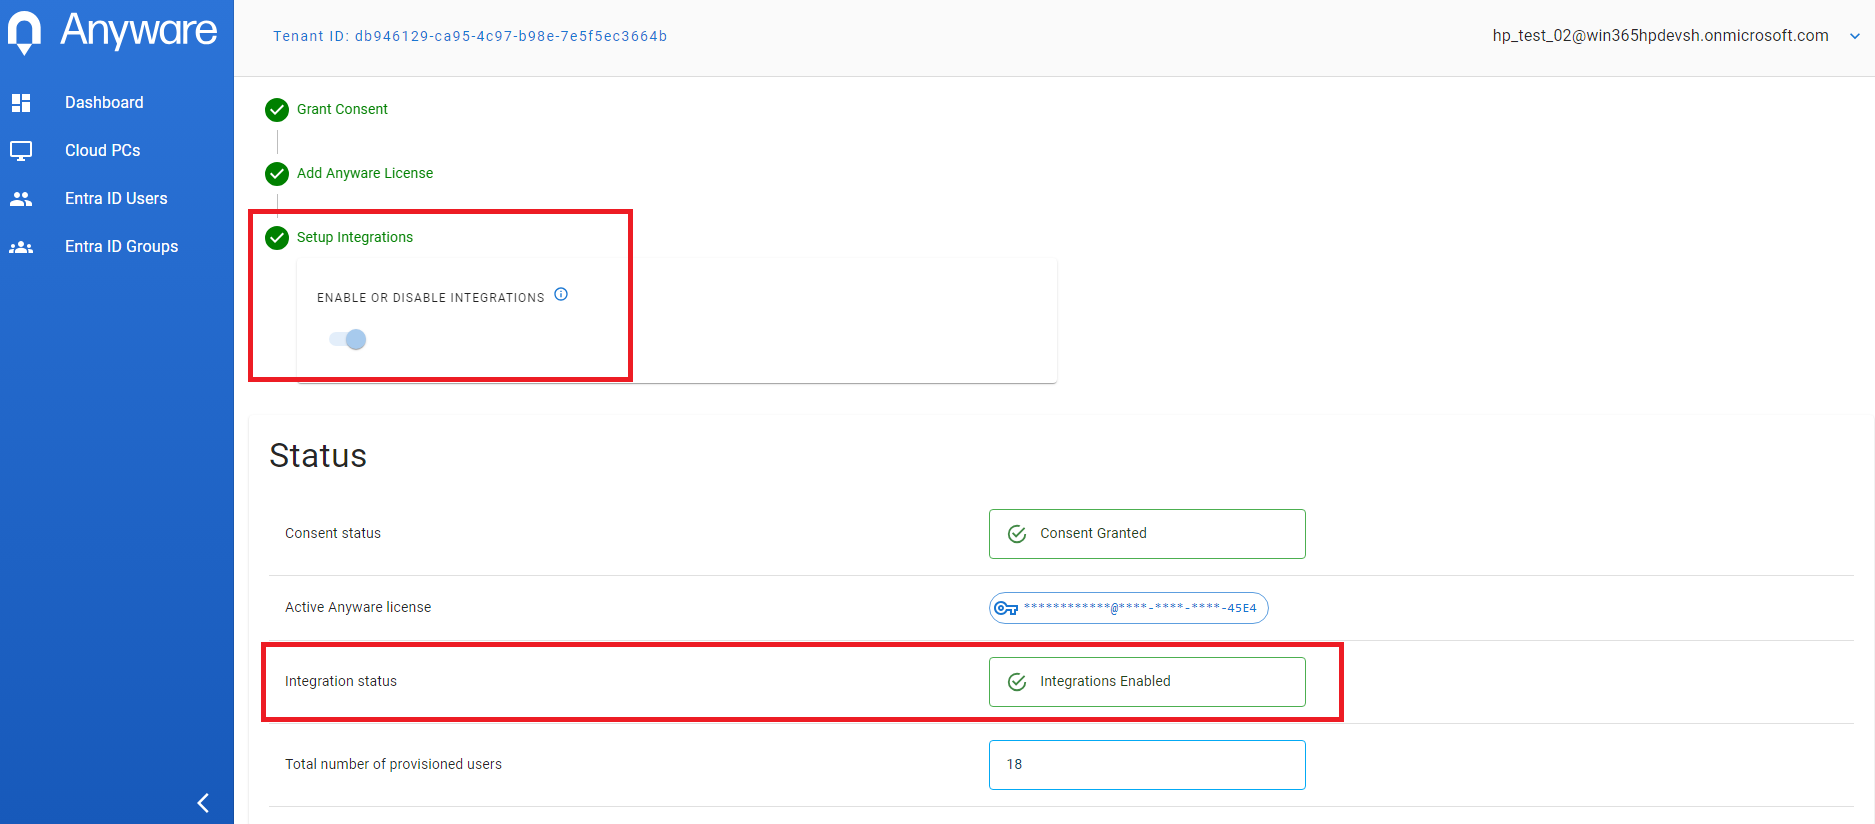Click the integrations info icon
Viewport: 1875px width, 824px height.
561,294
